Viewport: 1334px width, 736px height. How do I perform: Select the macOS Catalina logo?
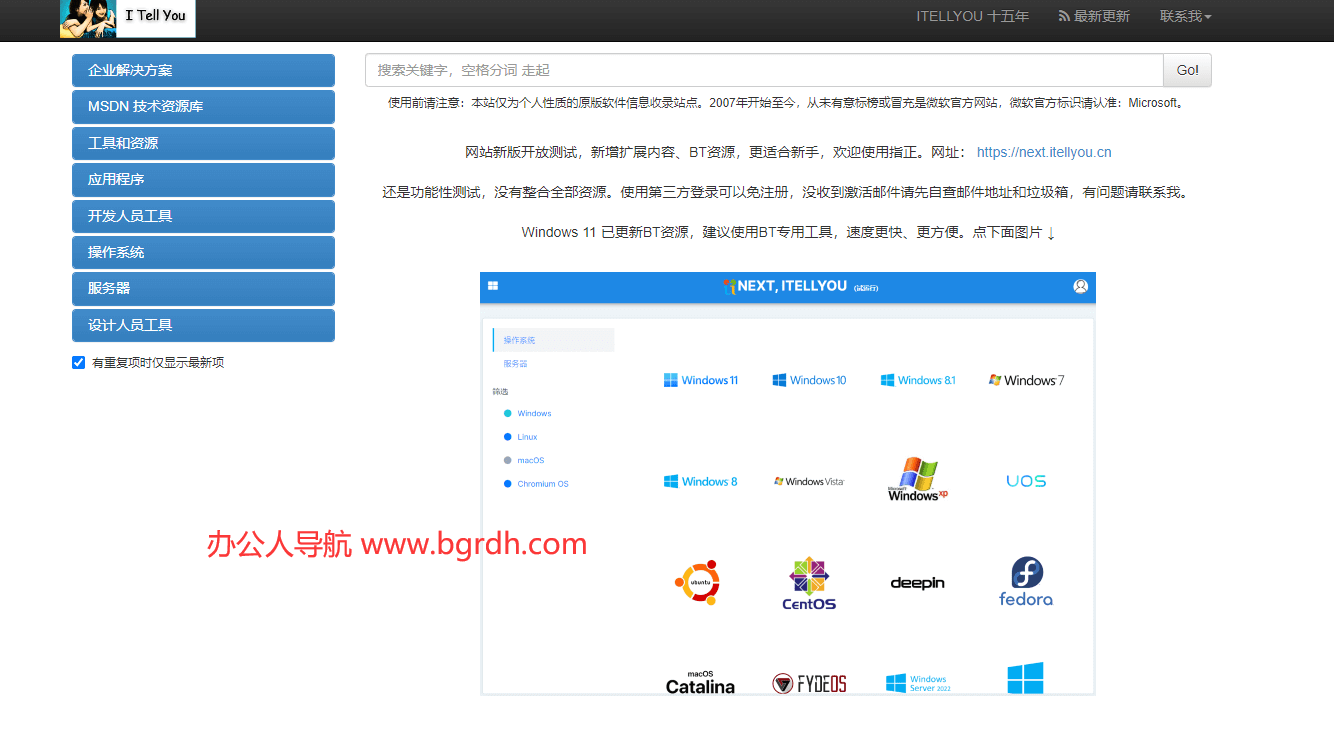pos(700,682)
